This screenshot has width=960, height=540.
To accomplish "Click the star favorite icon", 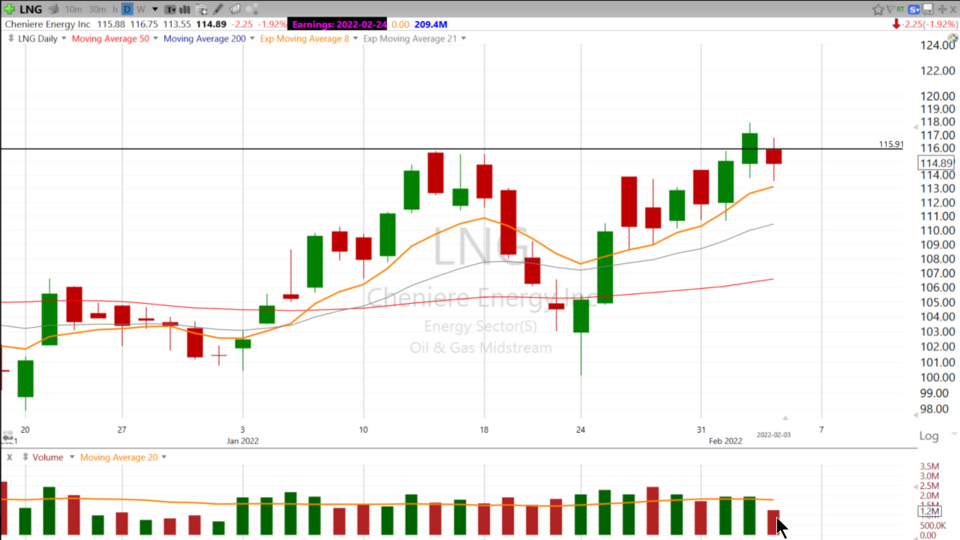I will [878, 9].
